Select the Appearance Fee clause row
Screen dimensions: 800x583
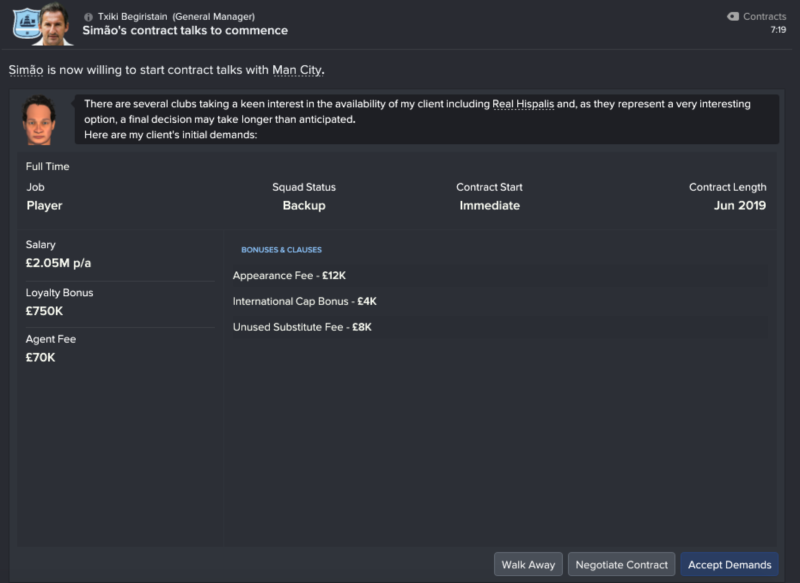(x=500, y=275)
